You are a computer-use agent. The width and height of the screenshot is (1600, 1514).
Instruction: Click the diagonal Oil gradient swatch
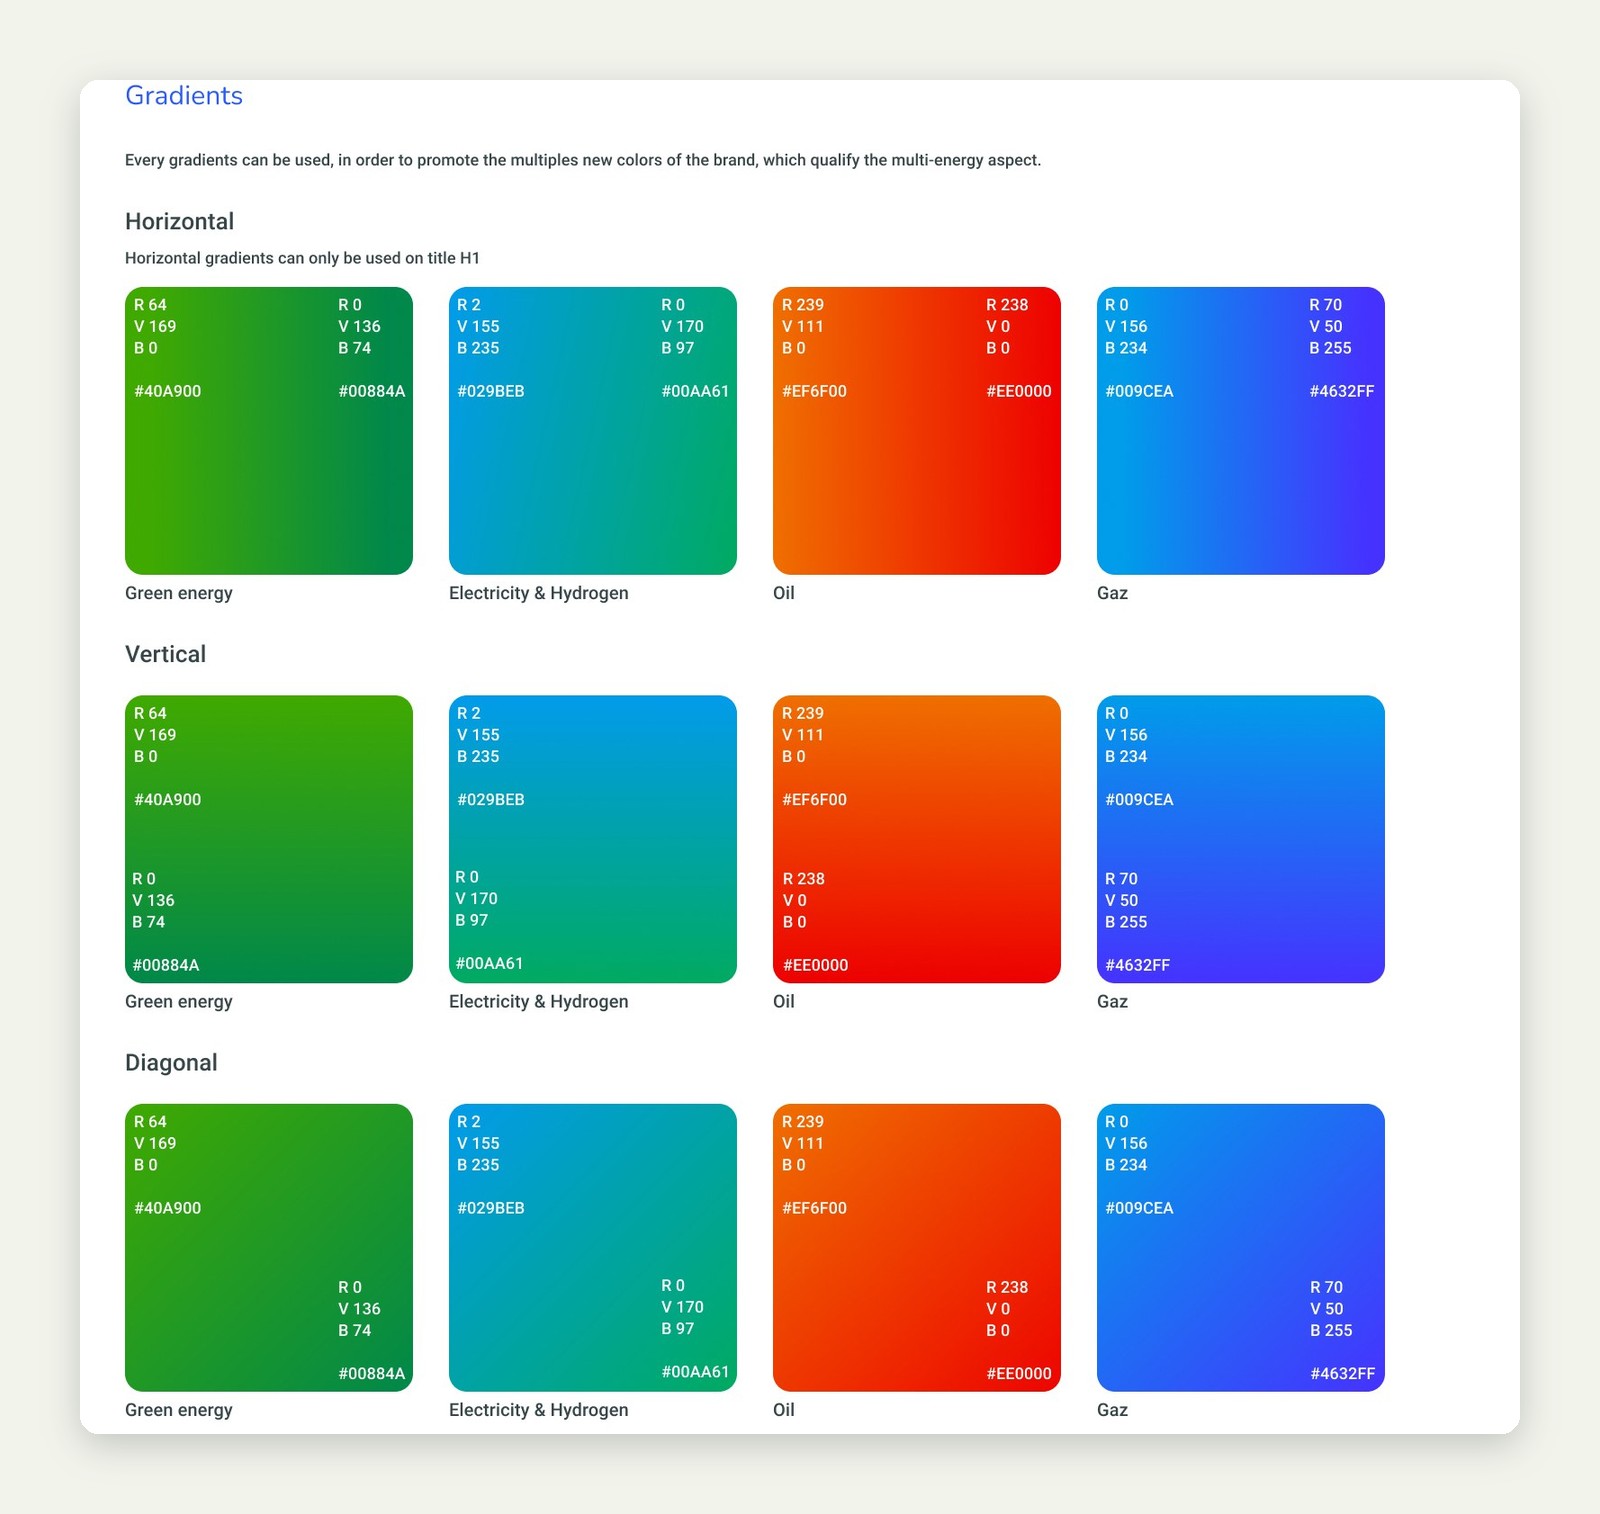tap(917, 1248)
